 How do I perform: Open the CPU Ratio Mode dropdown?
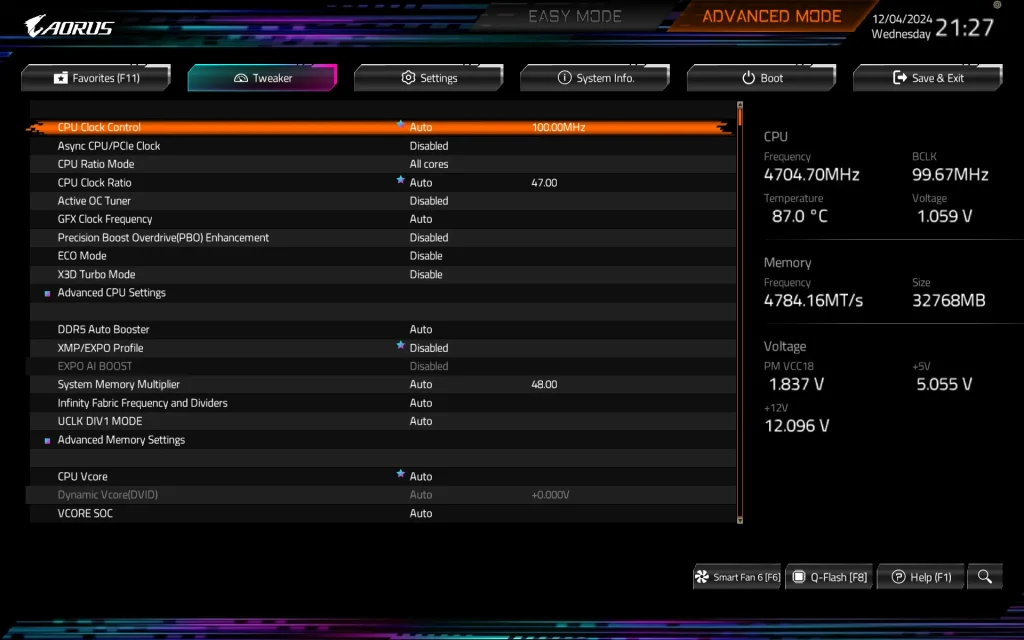[x=430, y=163]
